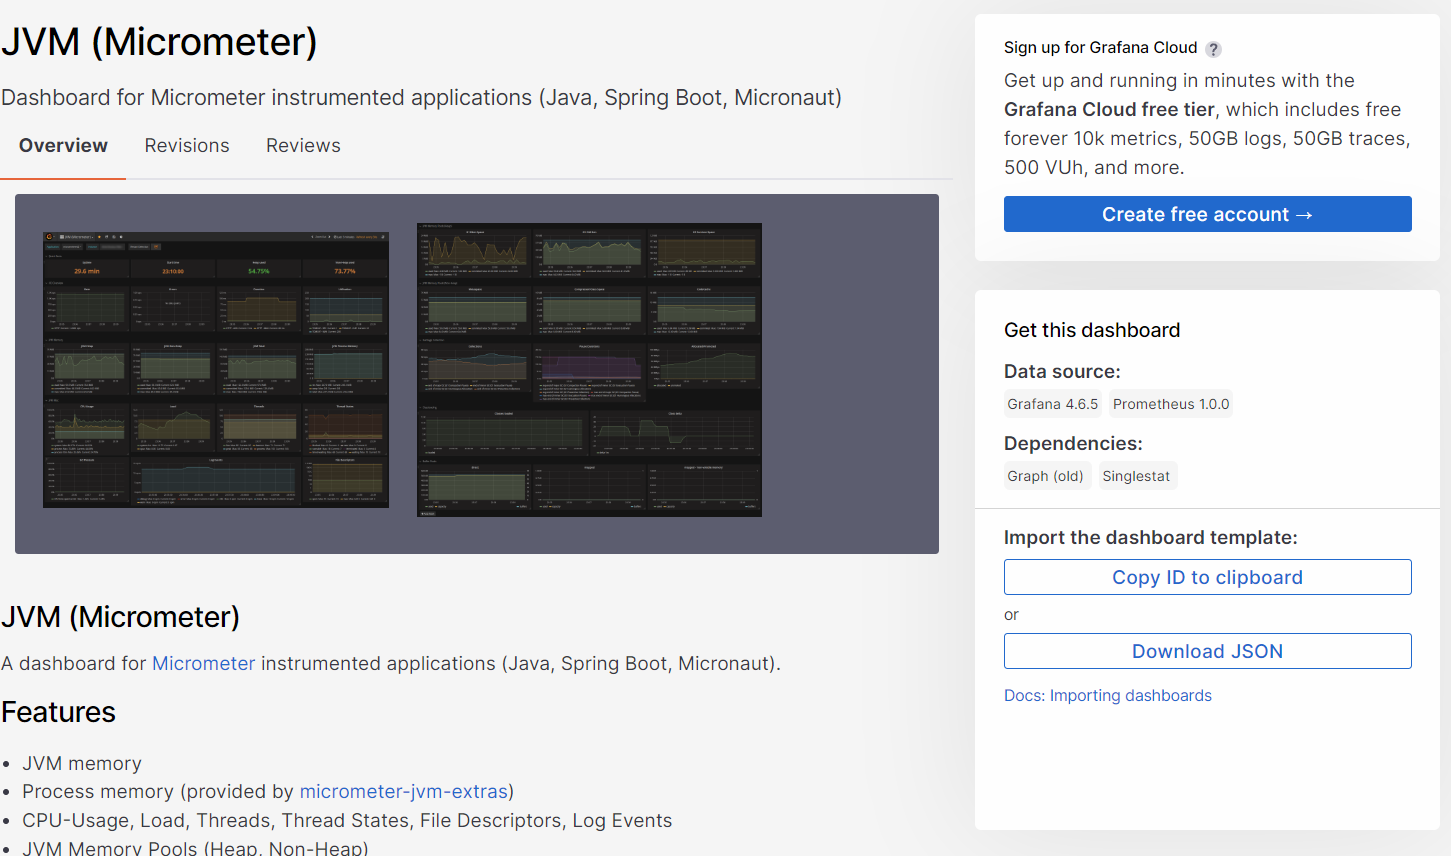Open the Overview tab
This screenshot has width=1451, height=856.
point(63,146)
